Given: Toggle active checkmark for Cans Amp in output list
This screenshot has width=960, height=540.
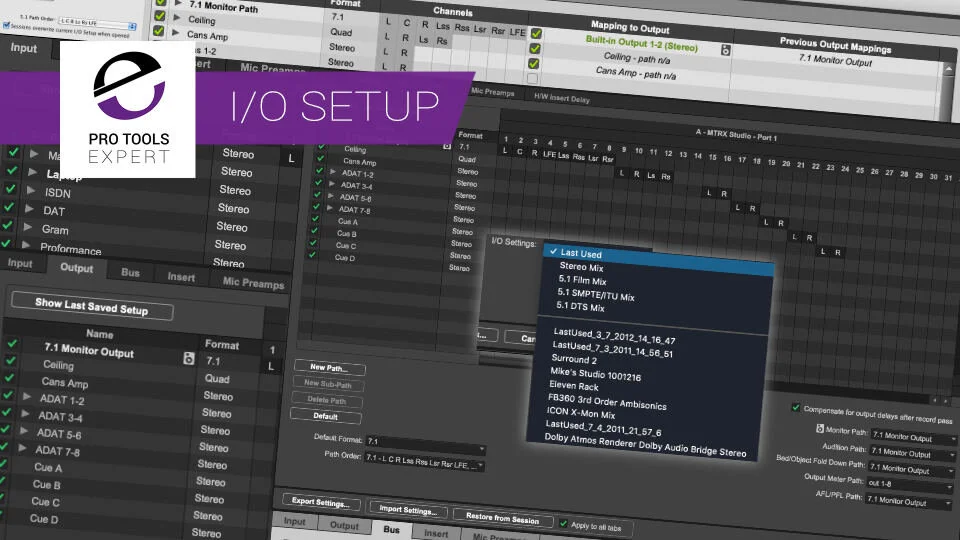Looking at the screenshot, I should 9,378.
